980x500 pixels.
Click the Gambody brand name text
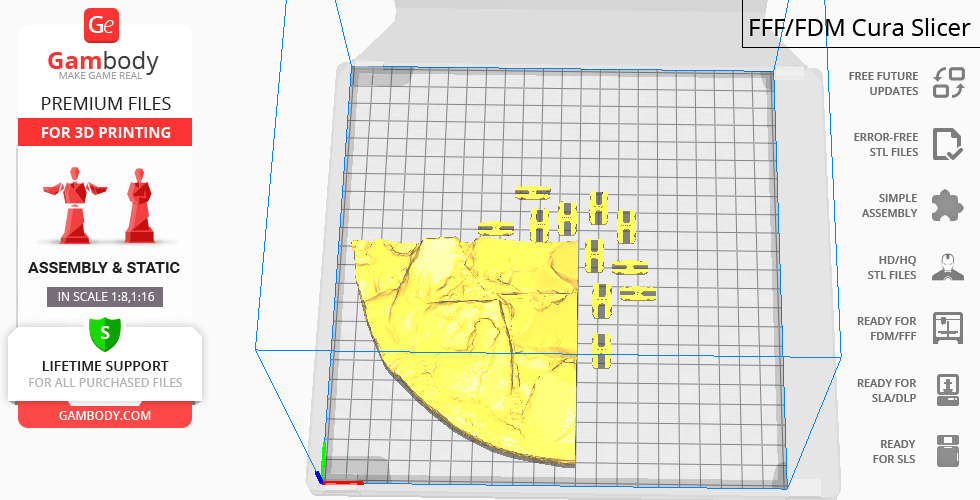click(x=104, y=62)
